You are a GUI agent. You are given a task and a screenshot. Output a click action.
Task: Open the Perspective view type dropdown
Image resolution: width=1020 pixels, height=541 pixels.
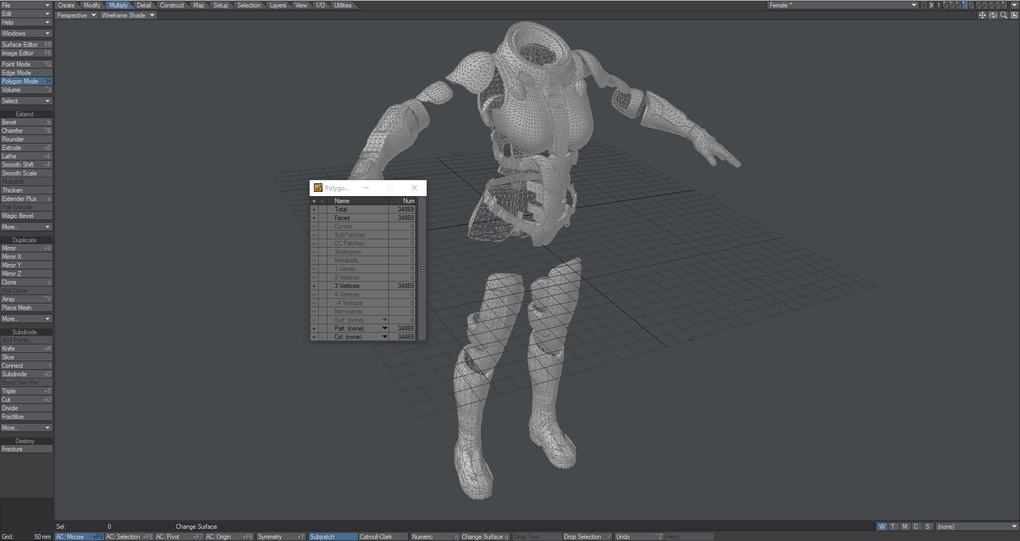(76, 15)
